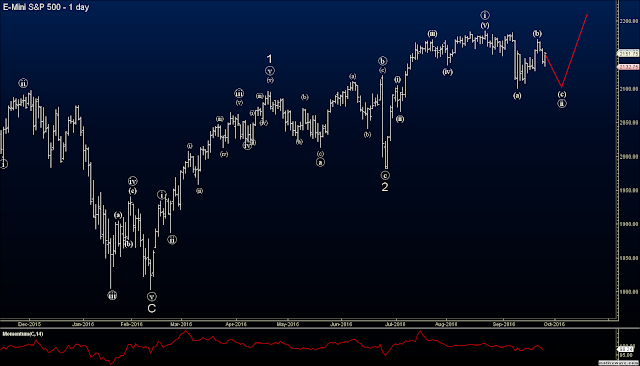Click the Apr-2016 date axis label
This screenshot has width=640, height=366.
click(x=236, y=324)
